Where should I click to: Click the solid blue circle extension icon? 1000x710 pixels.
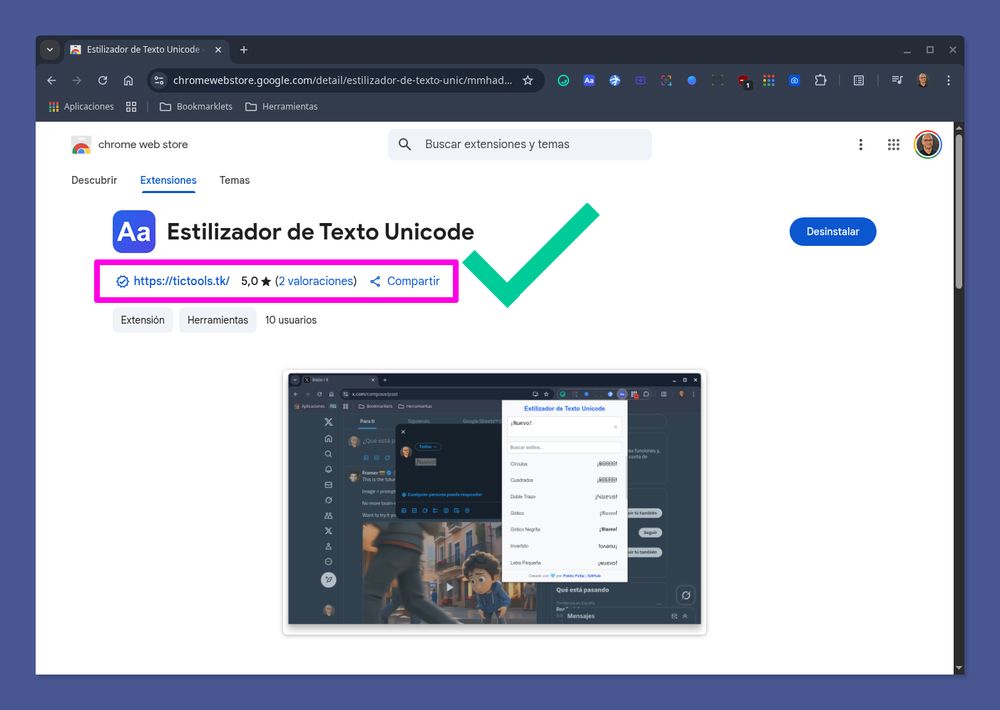pos(691,80)
